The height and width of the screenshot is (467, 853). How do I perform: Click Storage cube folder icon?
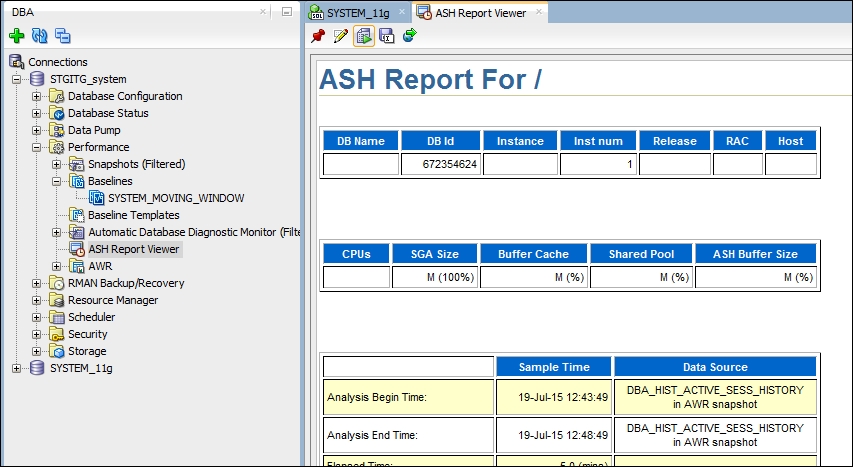pos(57,351)
